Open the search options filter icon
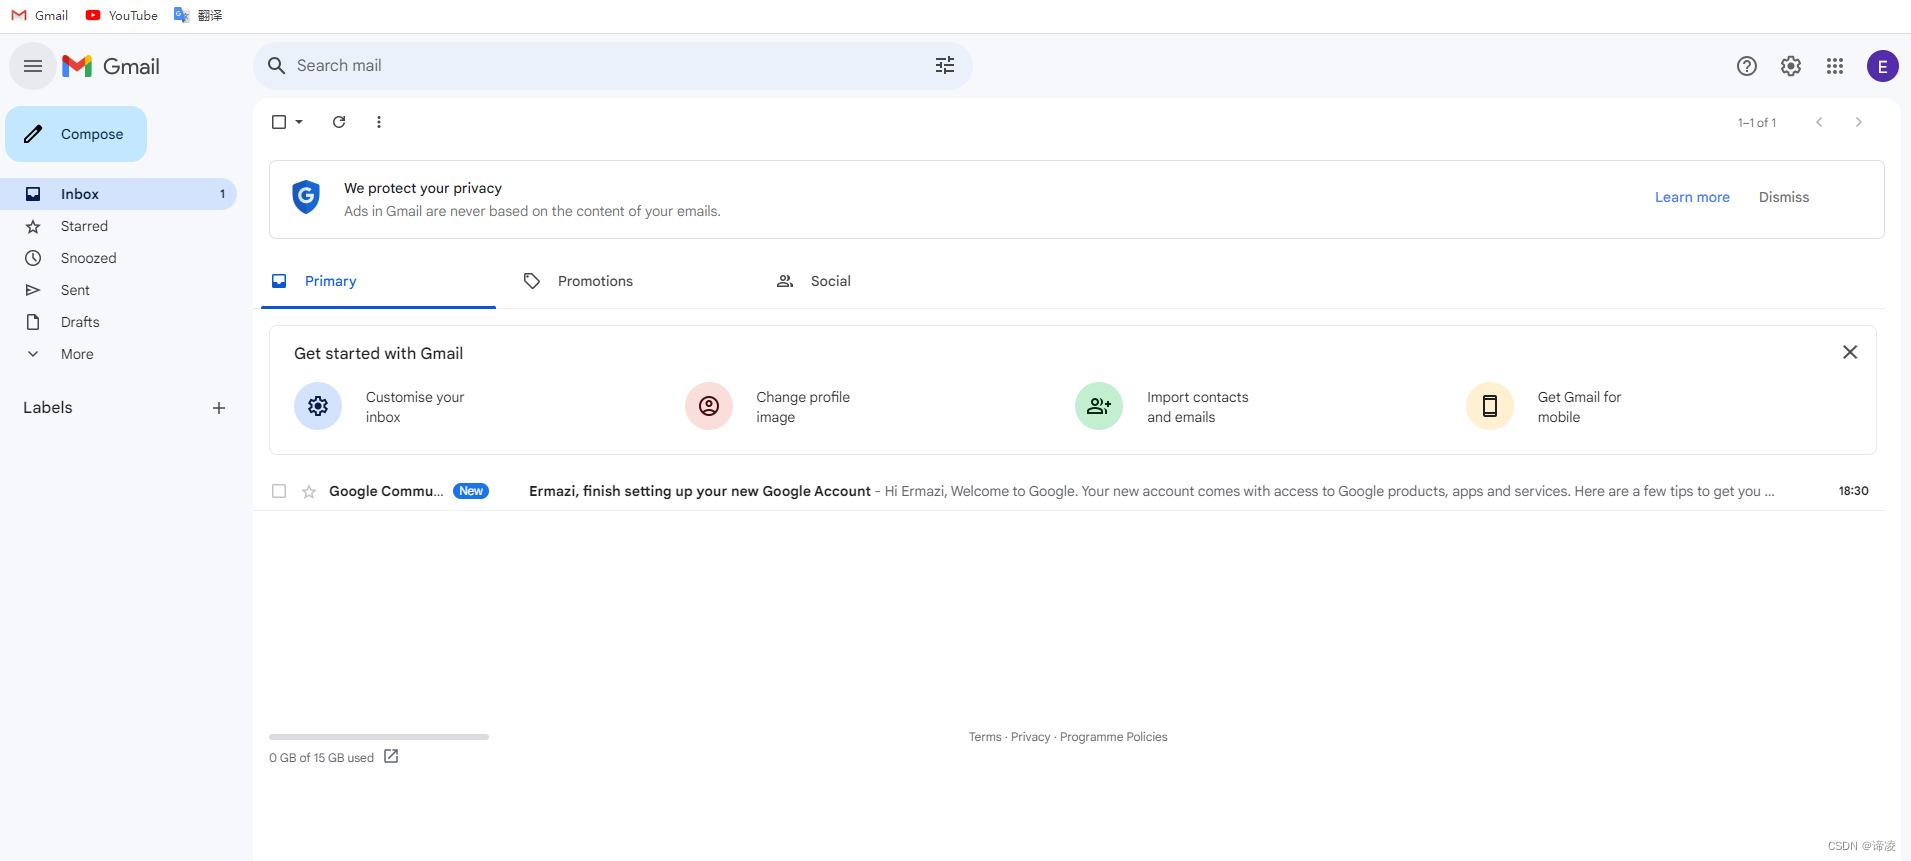 [x=945, y=66]
